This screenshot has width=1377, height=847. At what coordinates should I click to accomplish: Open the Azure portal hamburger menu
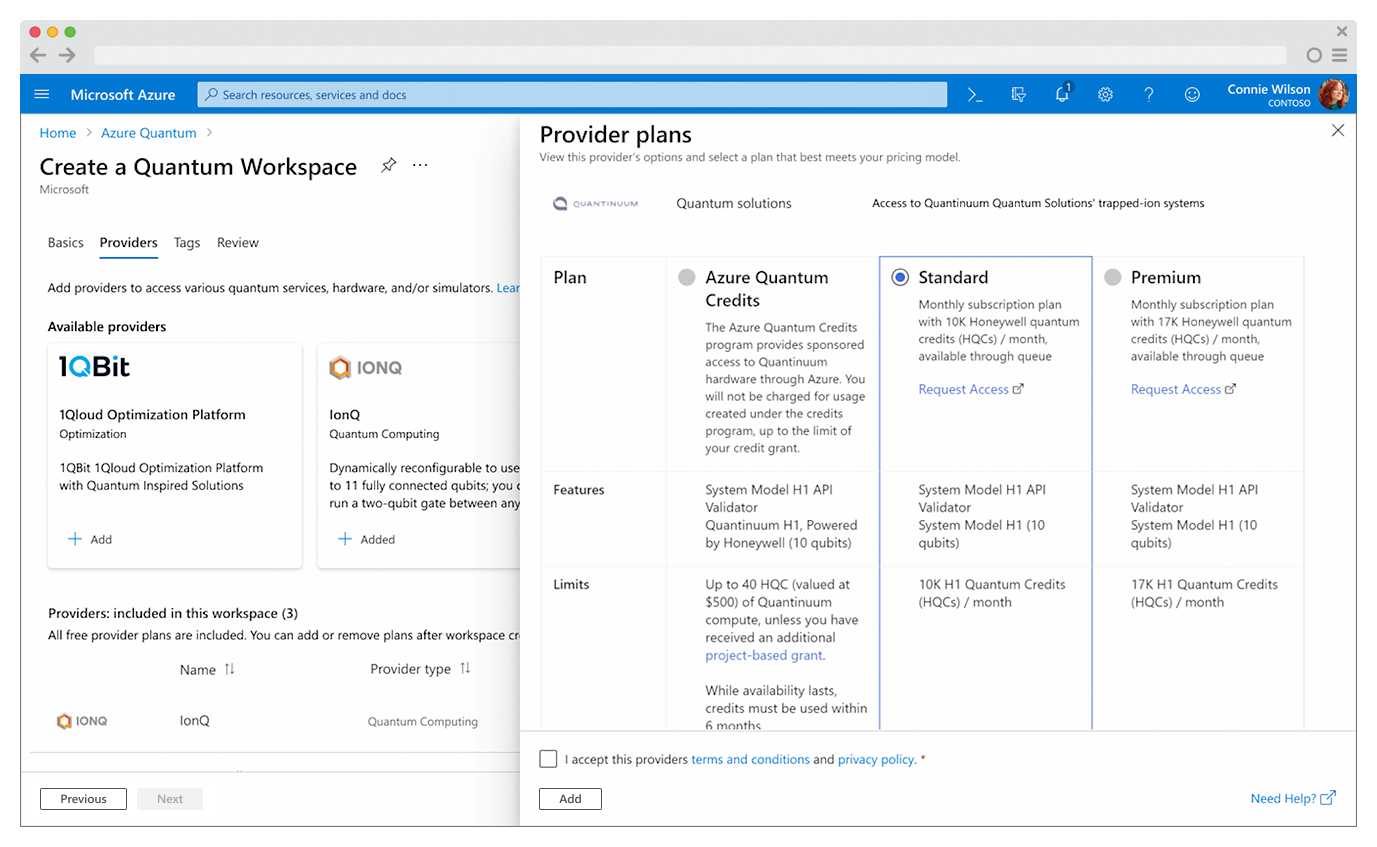click(41, 94)
